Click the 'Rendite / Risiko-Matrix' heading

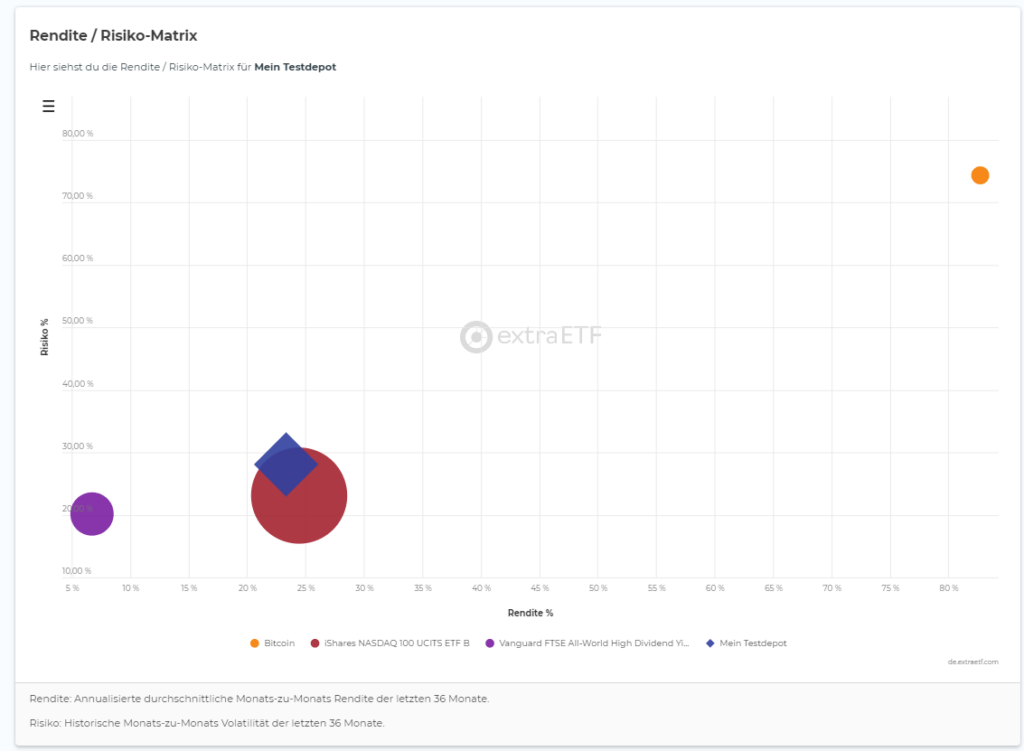[113, 35]
